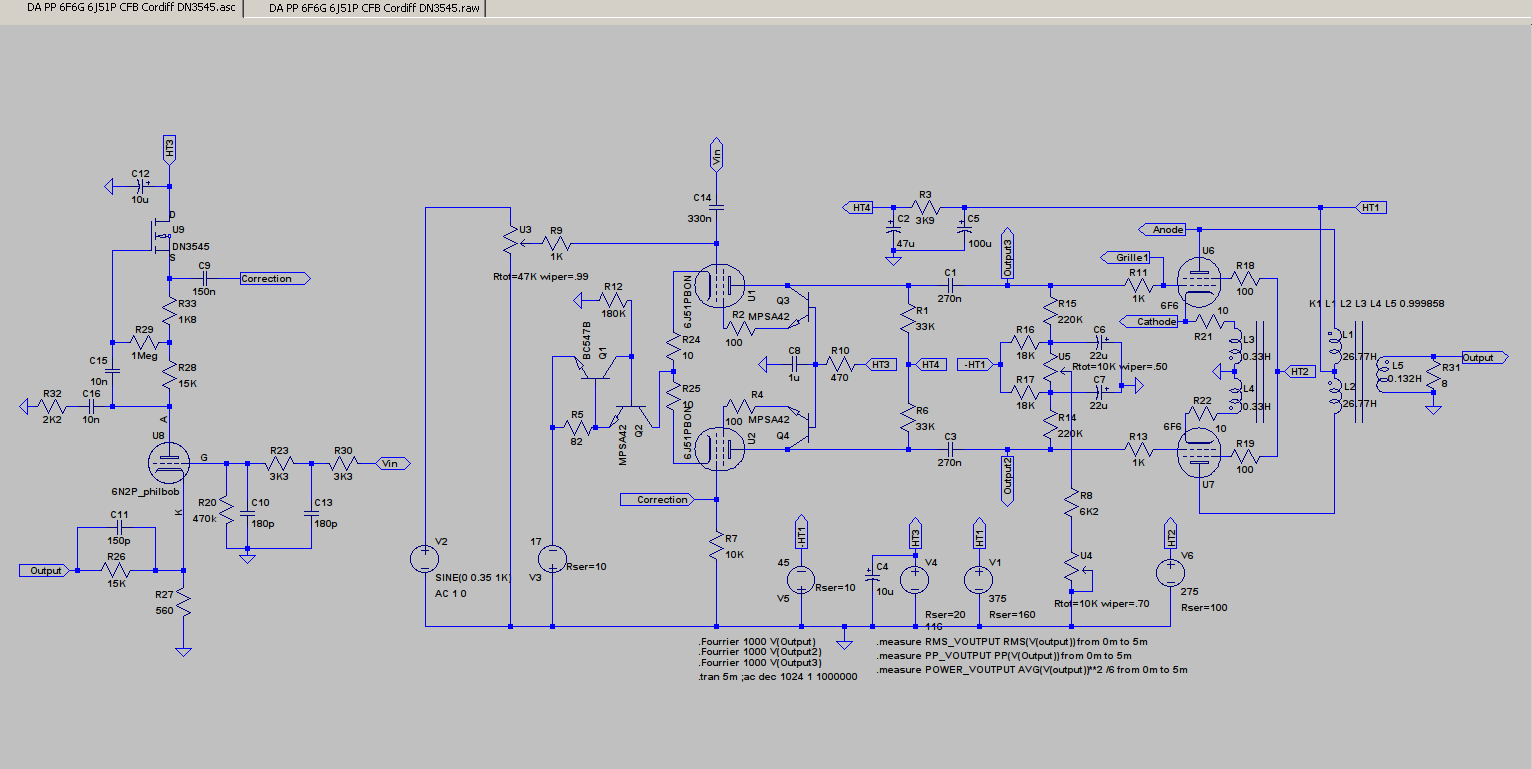Select the V3 17V voltage source symbol
Image resolution: width=1532 pixels, height=769 pixels.
tap(552, 558)
